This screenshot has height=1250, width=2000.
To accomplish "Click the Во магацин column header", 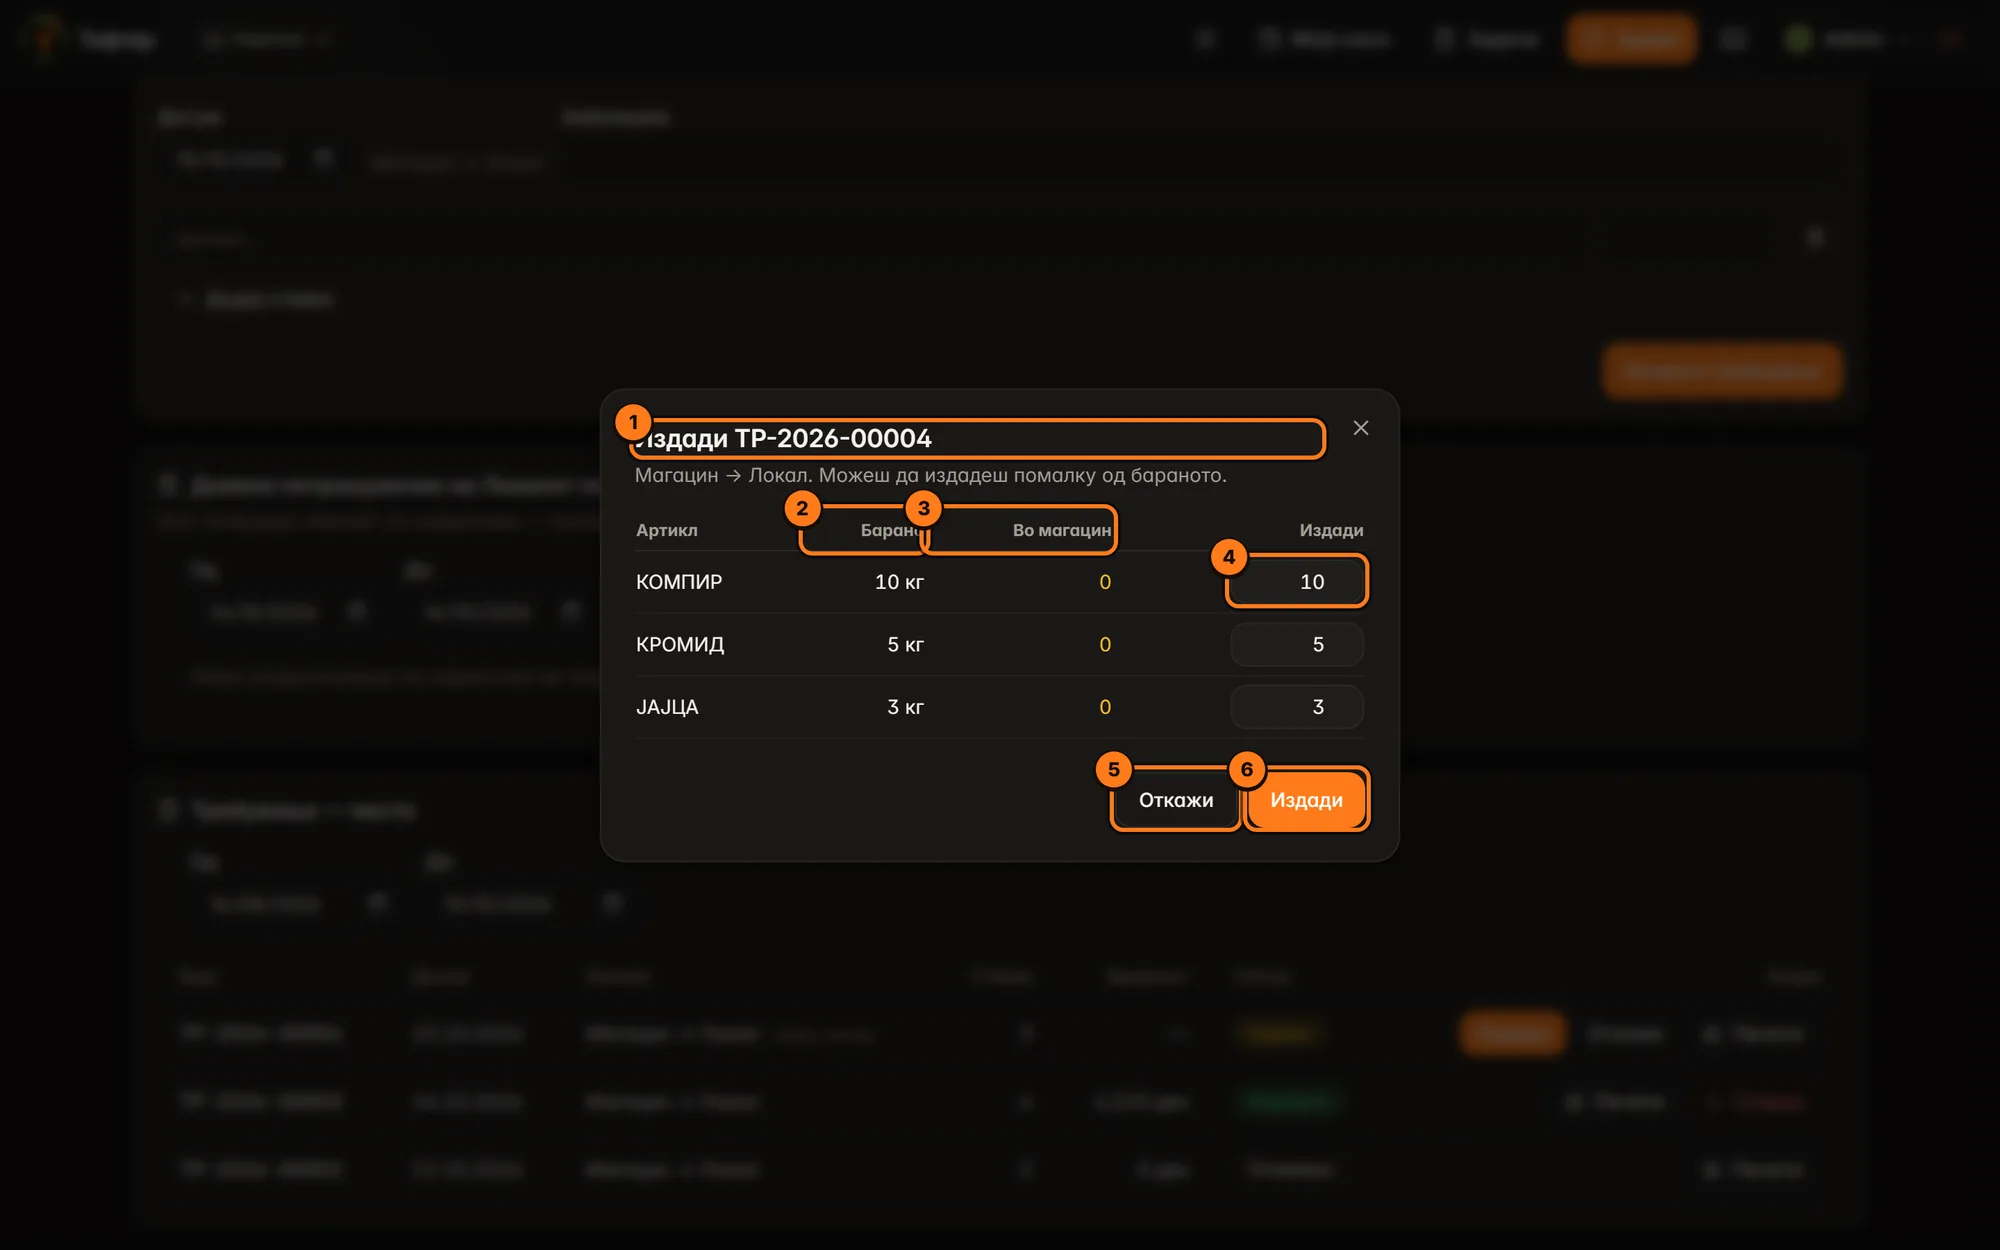I will pyautogui.click(x=1062, y=530).
